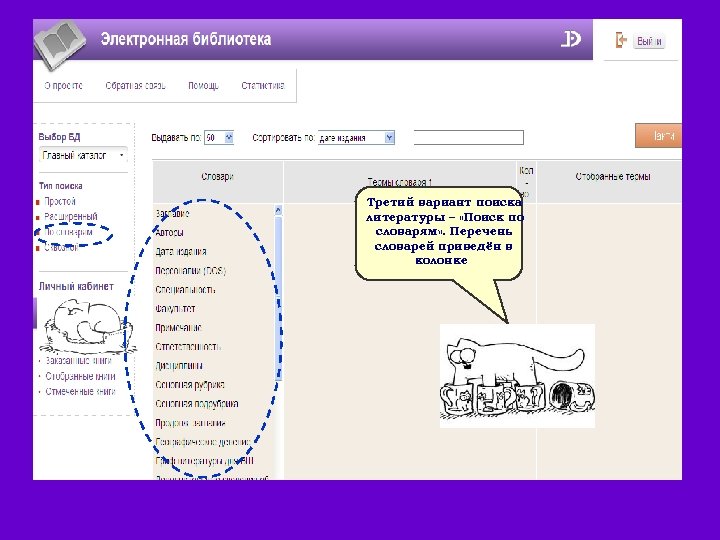Select the Заглавие dictionary

tap(172, 214)
